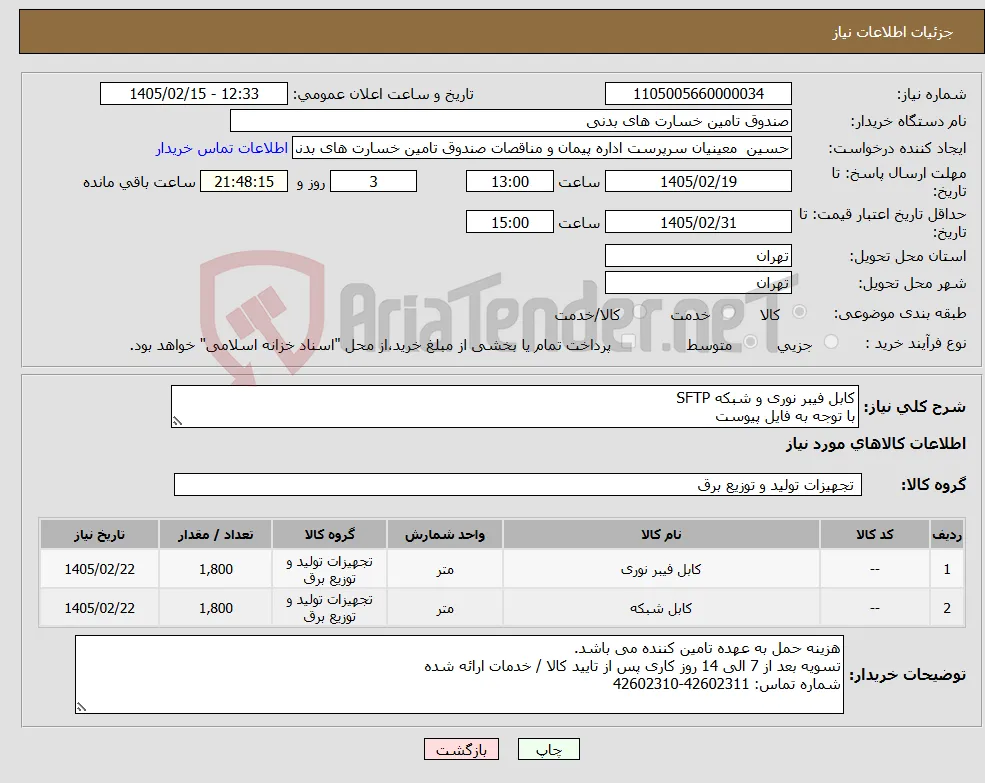
Task: Click the اطلاعات کالاهای مورد نیاز heading
Action: pos(876,444)
